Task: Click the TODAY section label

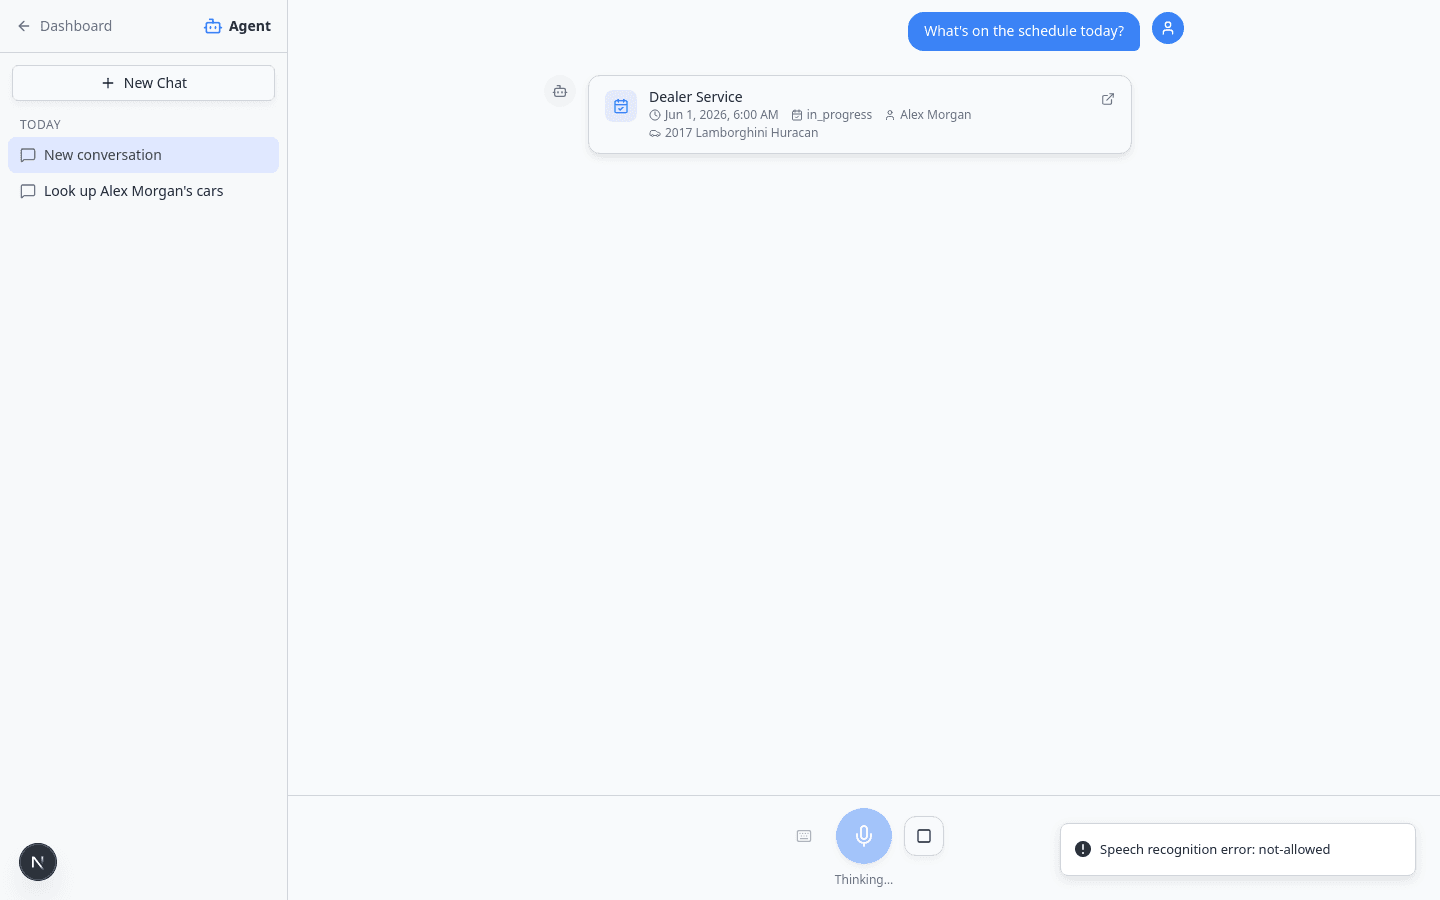Action: 41,125
